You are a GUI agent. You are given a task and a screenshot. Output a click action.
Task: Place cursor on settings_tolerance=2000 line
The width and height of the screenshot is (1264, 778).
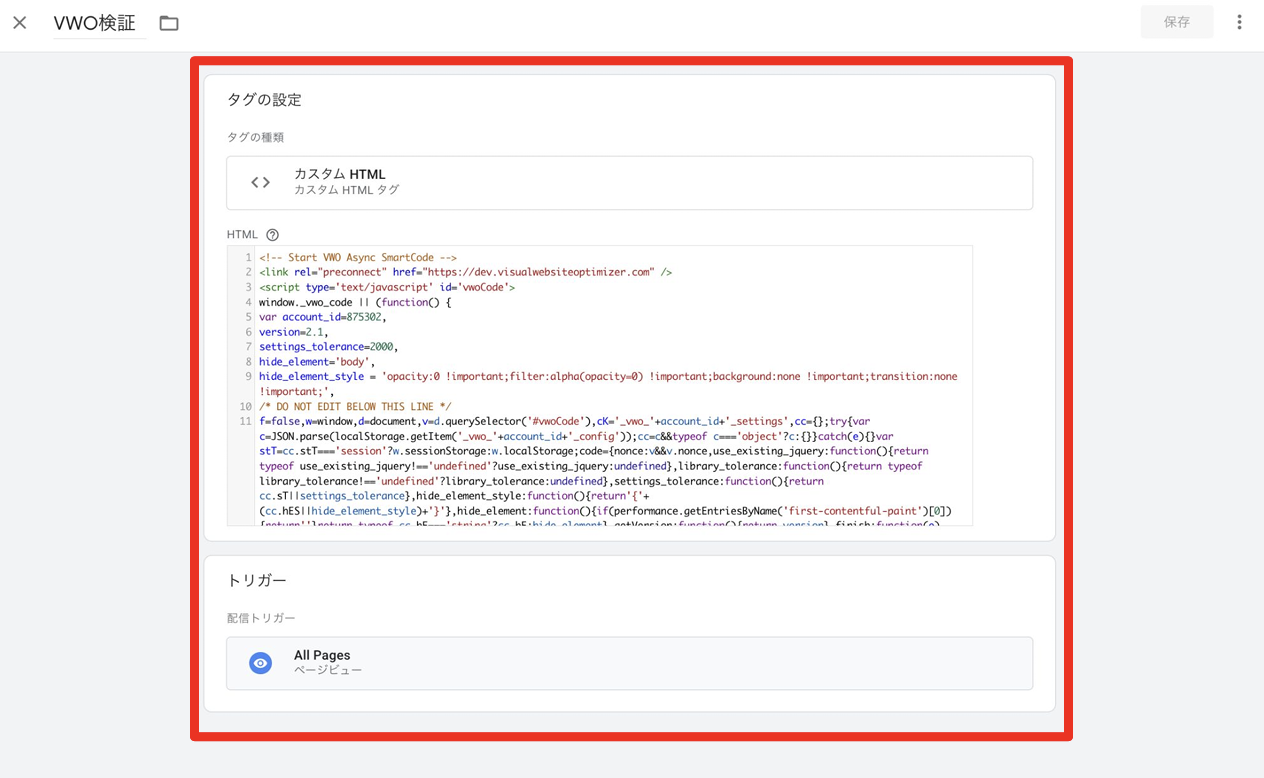[x=328, y=347]
